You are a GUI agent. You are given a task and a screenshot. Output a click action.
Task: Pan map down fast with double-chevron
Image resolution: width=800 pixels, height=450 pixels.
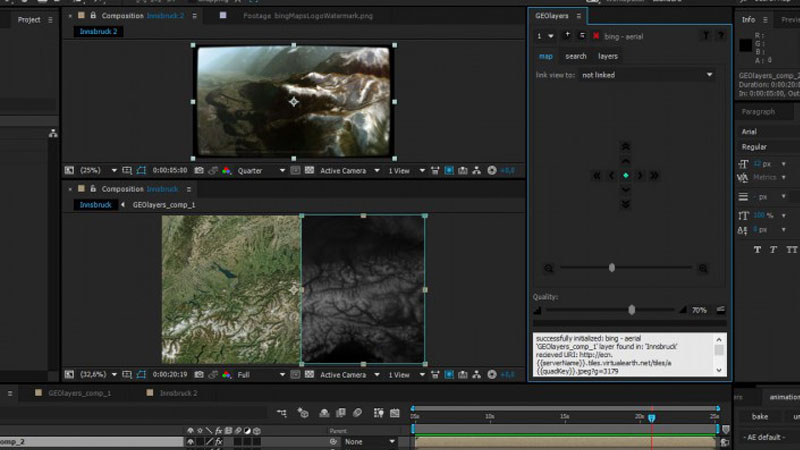coord(626,204)
